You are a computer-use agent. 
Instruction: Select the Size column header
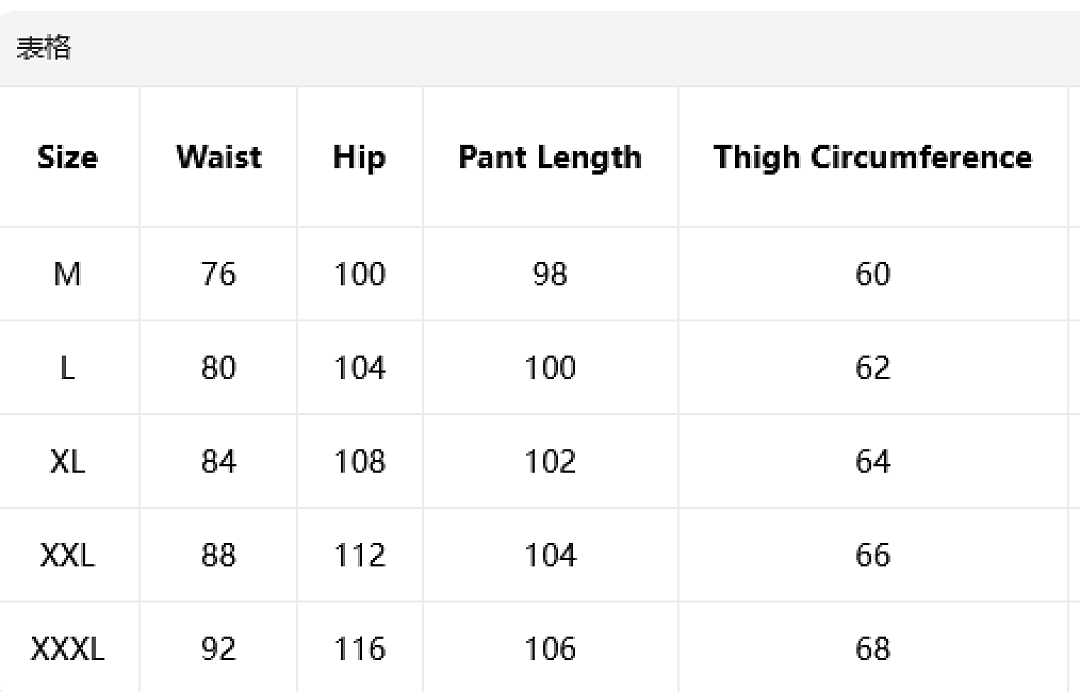pyautogui.click(x=68, y=157)
